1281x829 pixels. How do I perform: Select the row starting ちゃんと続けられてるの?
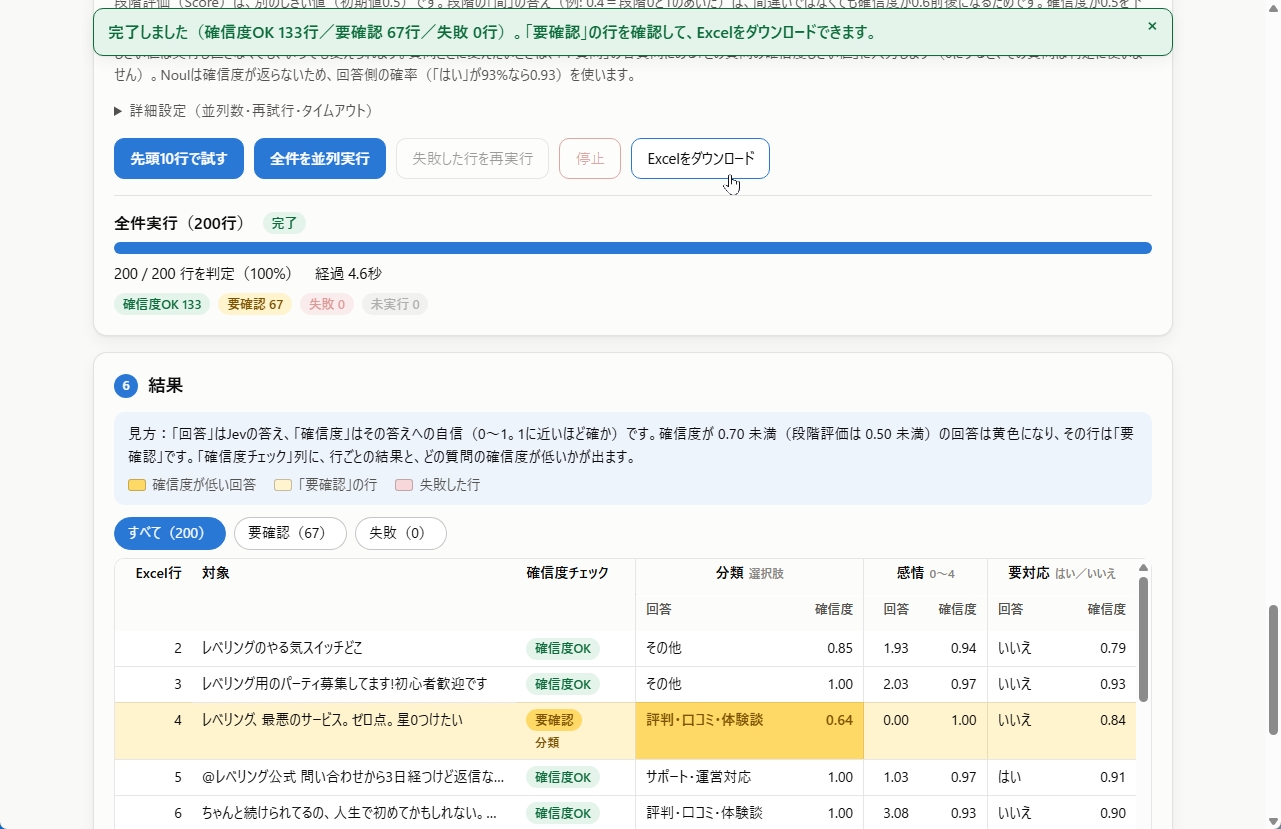coord(625,813)
